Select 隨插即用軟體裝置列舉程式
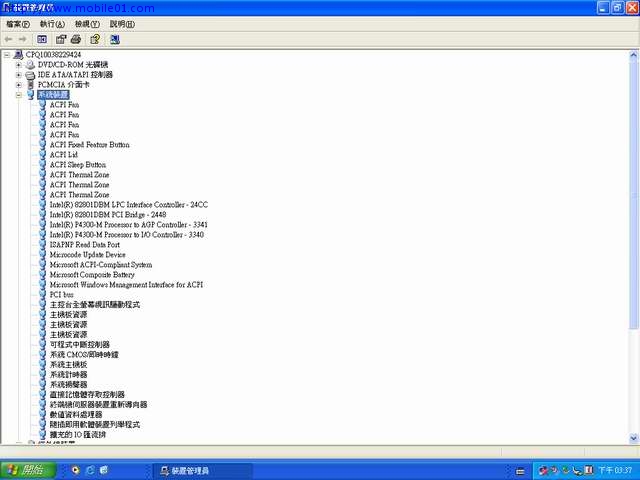The width and height of the screenshot is (640, 480). [95, 424]
